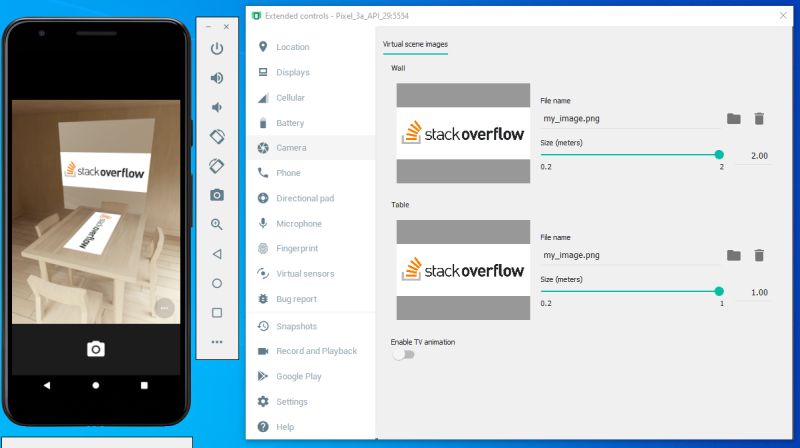The width and height of the screenshot is (800, 448).
Task: Click the Wall image preview thumbnail
Action: 463,133
